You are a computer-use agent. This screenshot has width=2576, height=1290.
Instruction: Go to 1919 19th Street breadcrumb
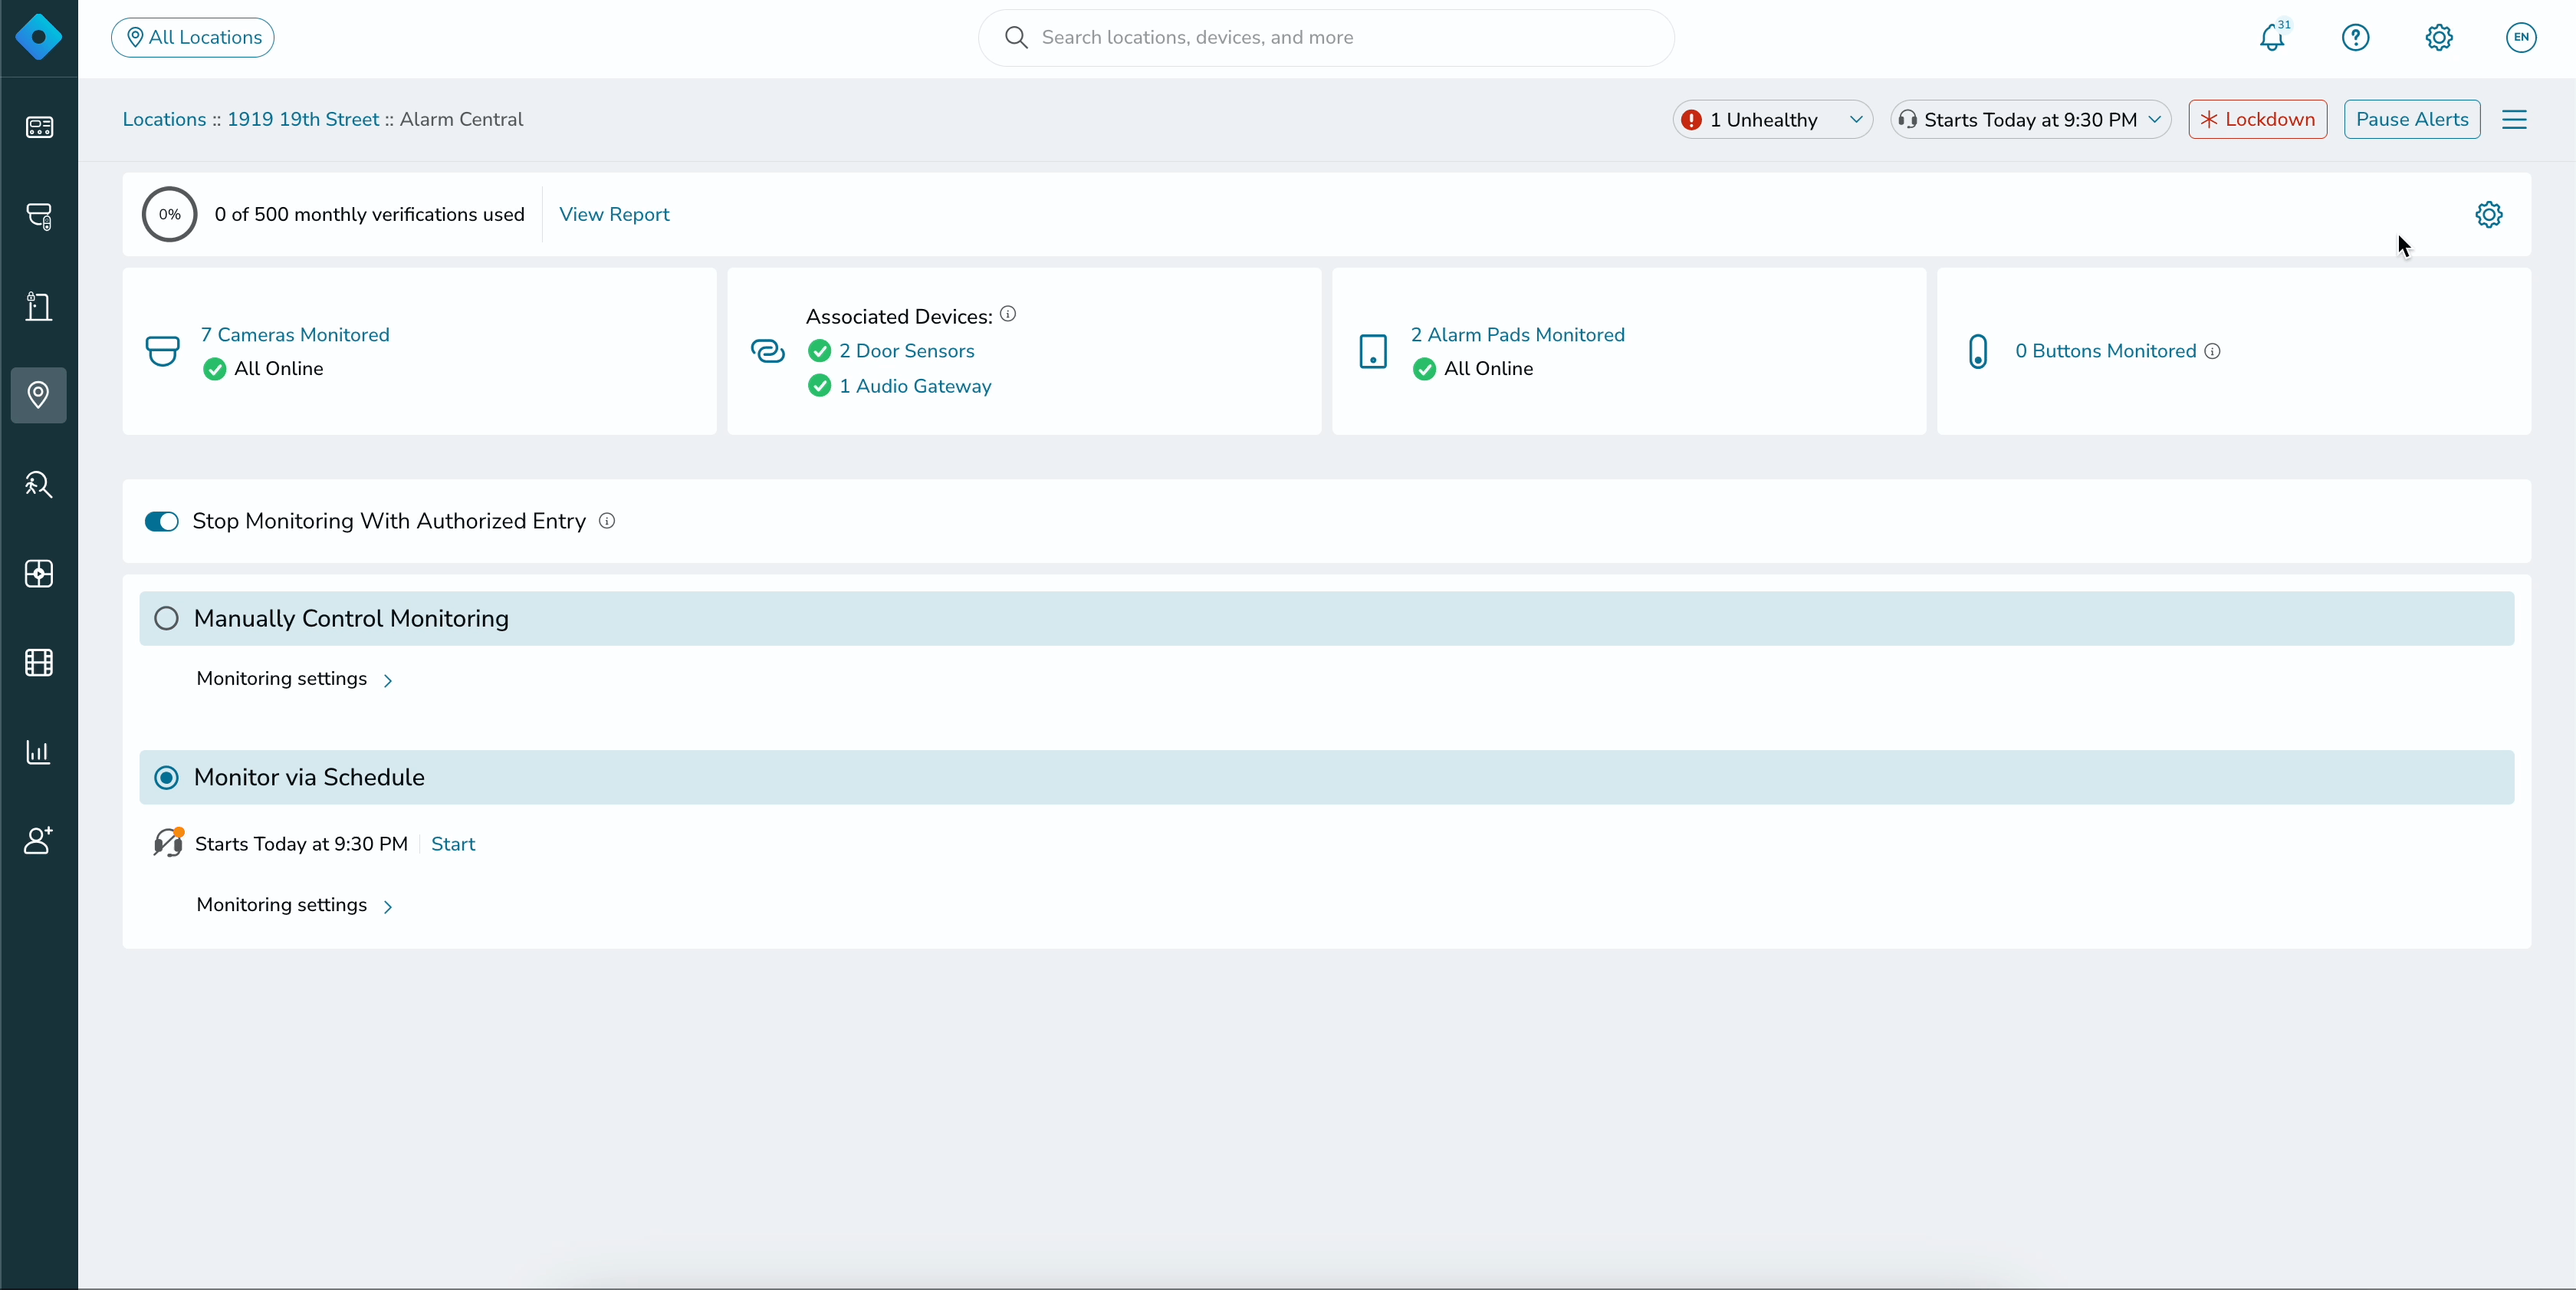click(x=303, y=119)
